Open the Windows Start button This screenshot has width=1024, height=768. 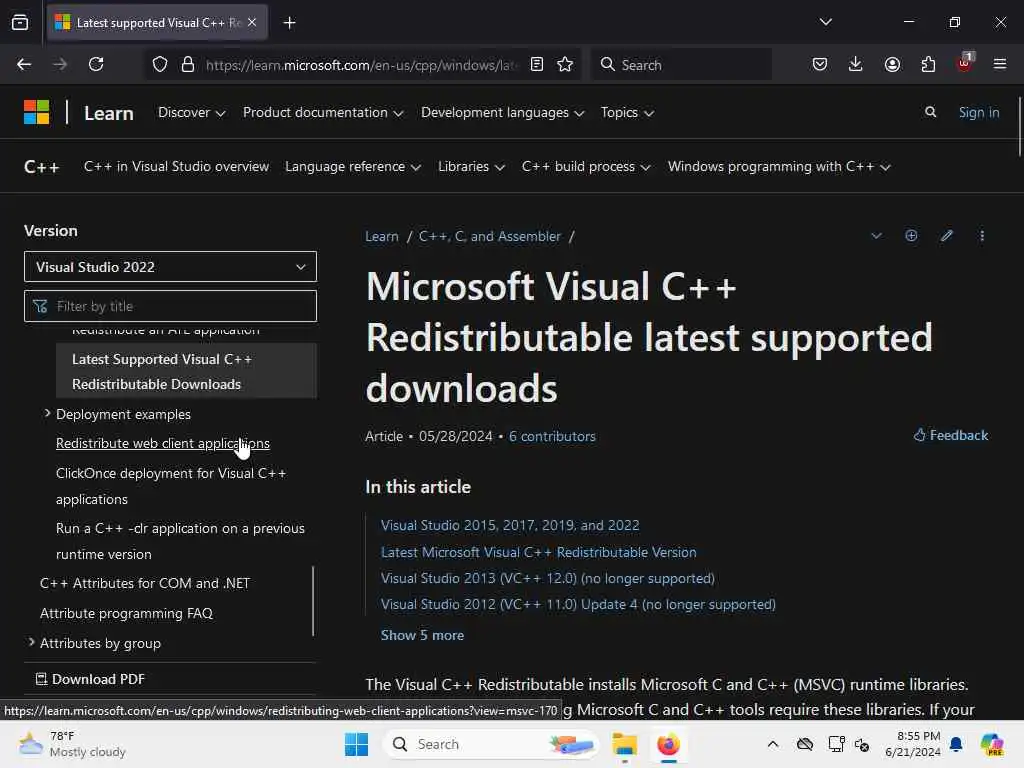[x=356, y=744]
